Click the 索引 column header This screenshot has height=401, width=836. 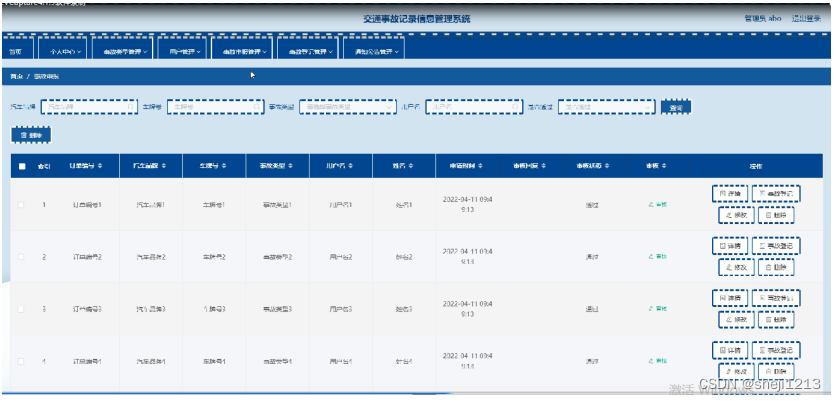44,166
